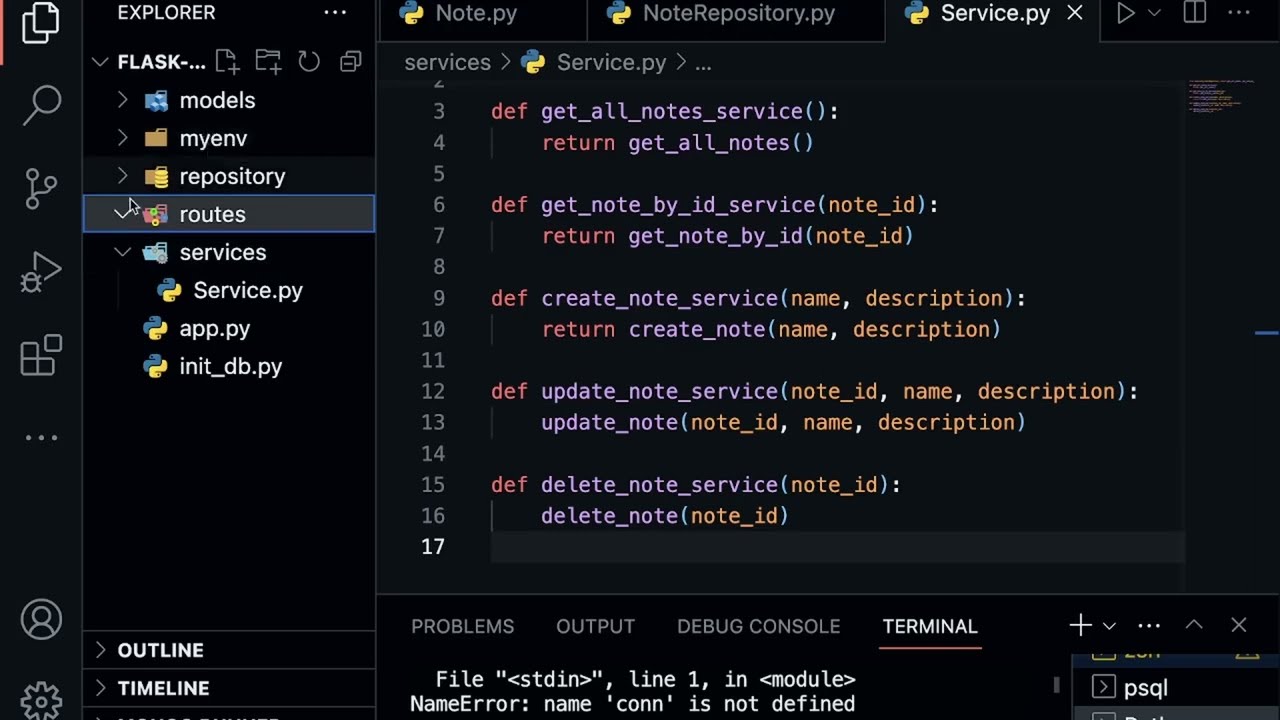The image size is (1280, 720).
Task: Collapse all folders in Explorer
Action: [x=350, y=62]
